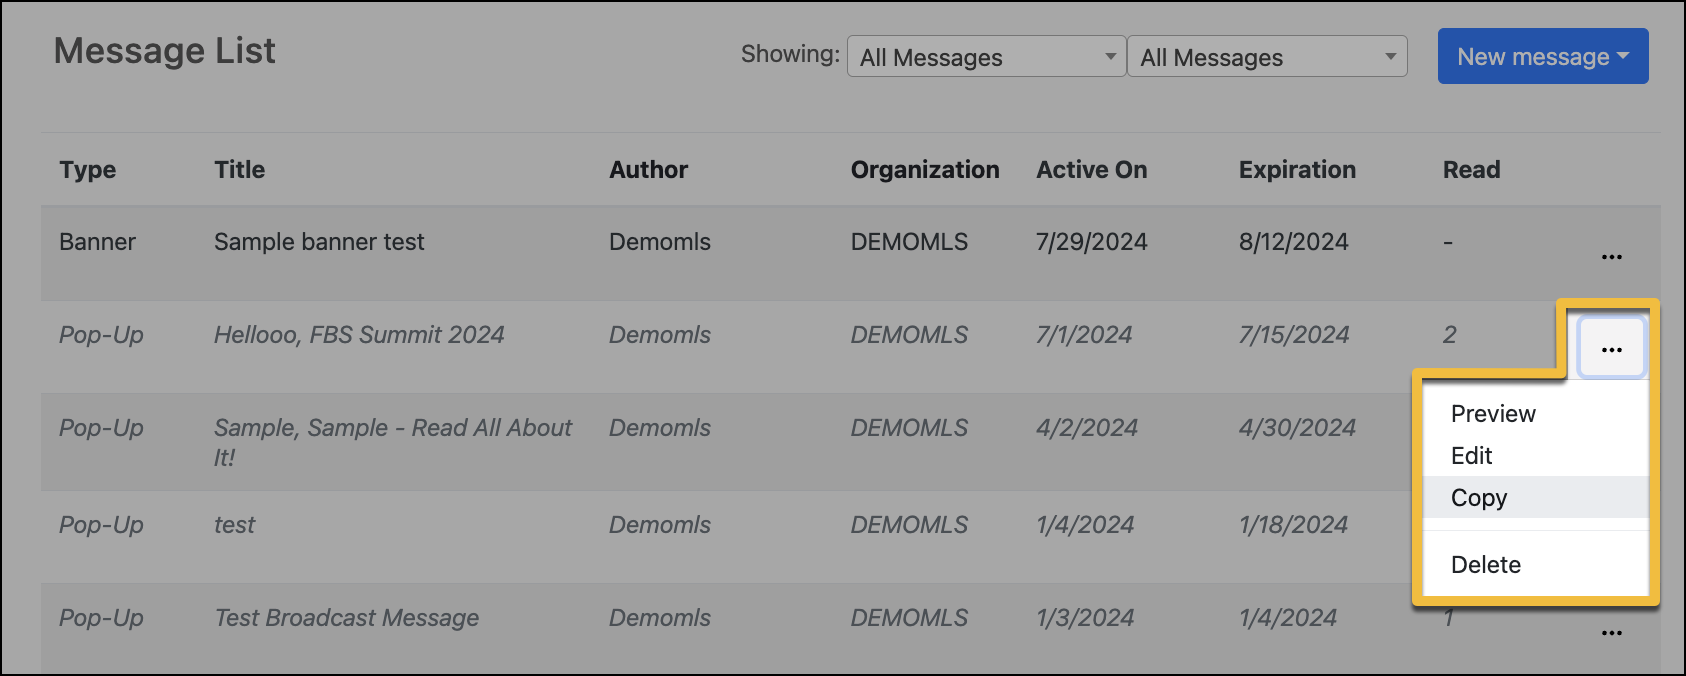Click the Message List heading

165,51
